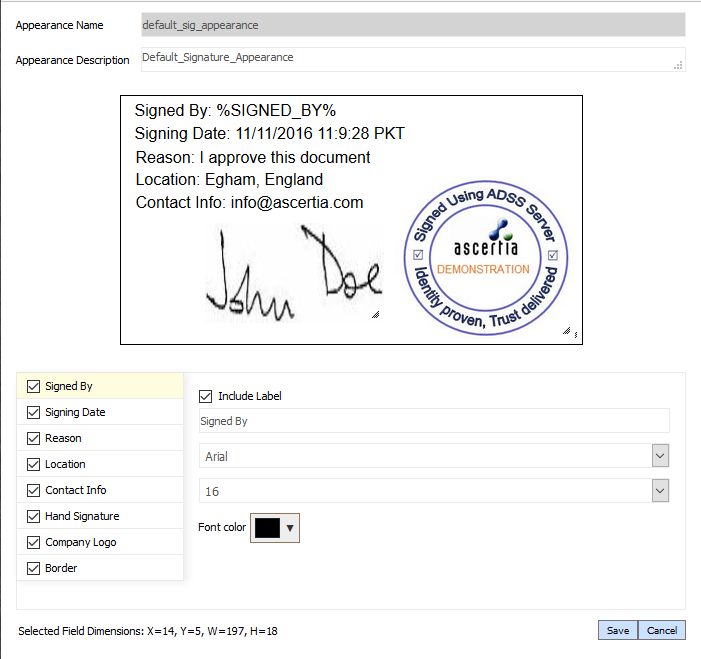Uncheck the Signed By checkbox
The image size is (701, 659).
coord(34,386)
